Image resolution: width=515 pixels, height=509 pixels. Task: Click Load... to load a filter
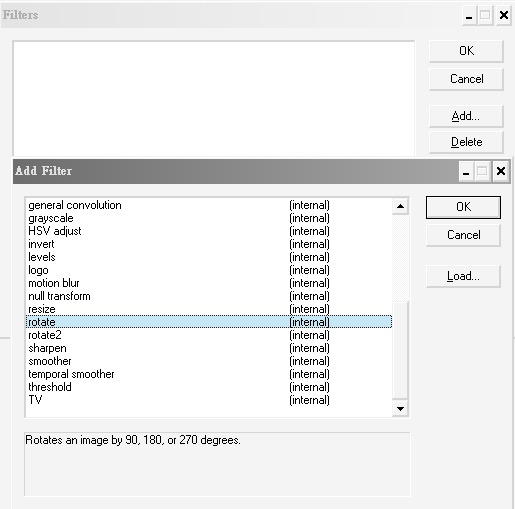click(x=463, y=276)
